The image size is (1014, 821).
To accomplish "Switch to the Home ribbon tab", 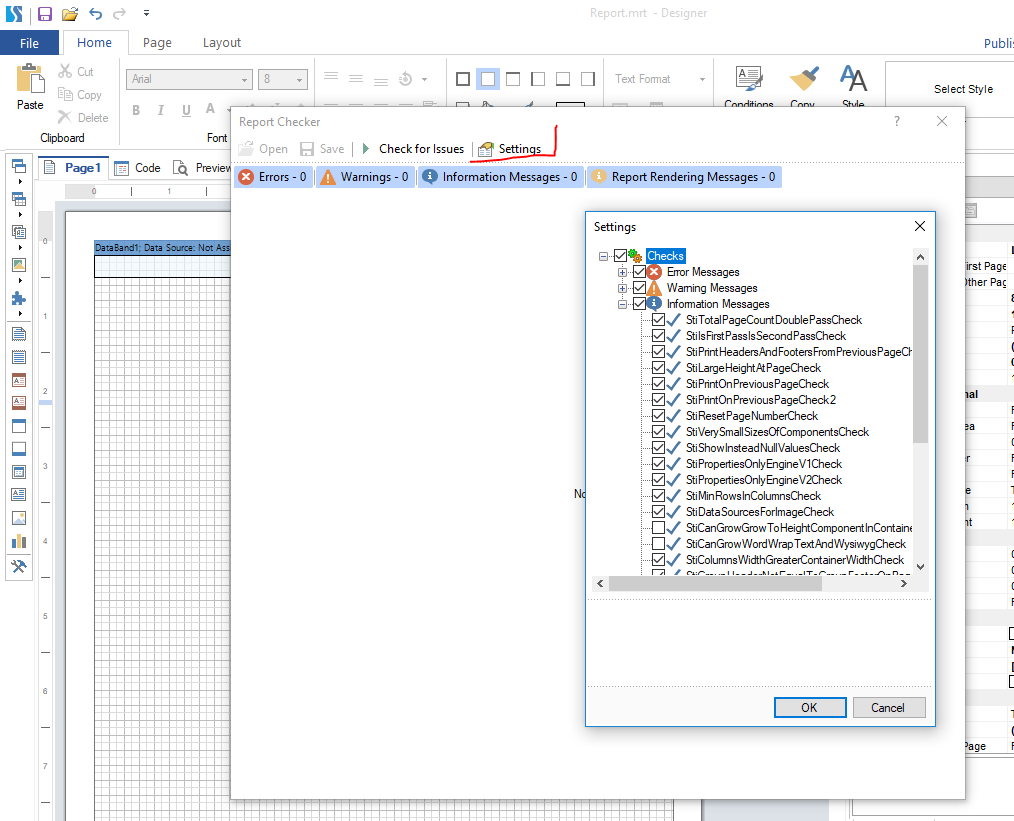I will point(94,43).
